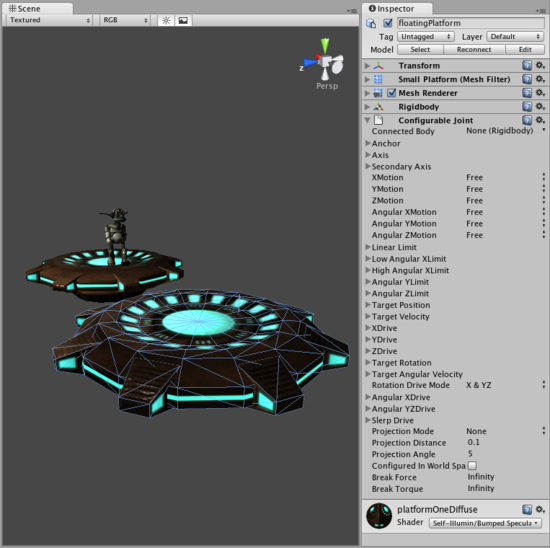Change XMotion Free dropdown
This screenshot has height=548, width=550.
(x=505, y=178)
